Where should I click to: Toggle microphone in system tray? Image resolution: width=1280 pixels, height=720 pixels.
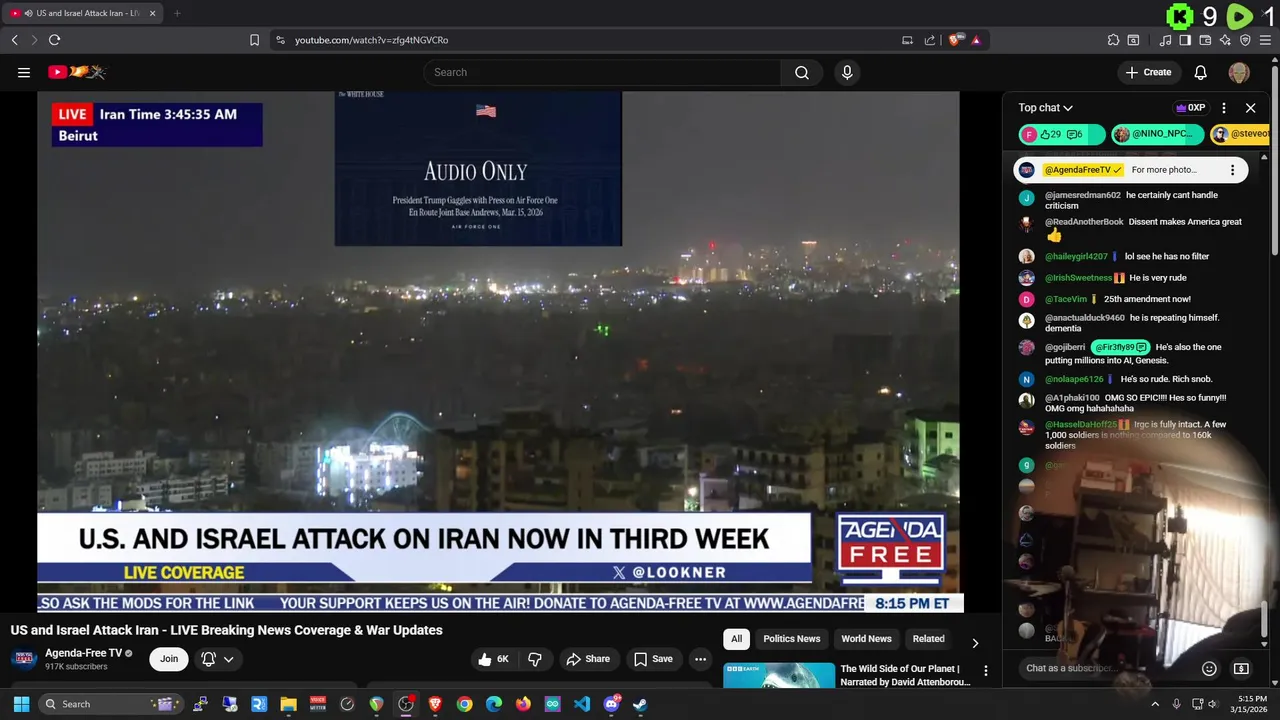[x=1177, y=704]
